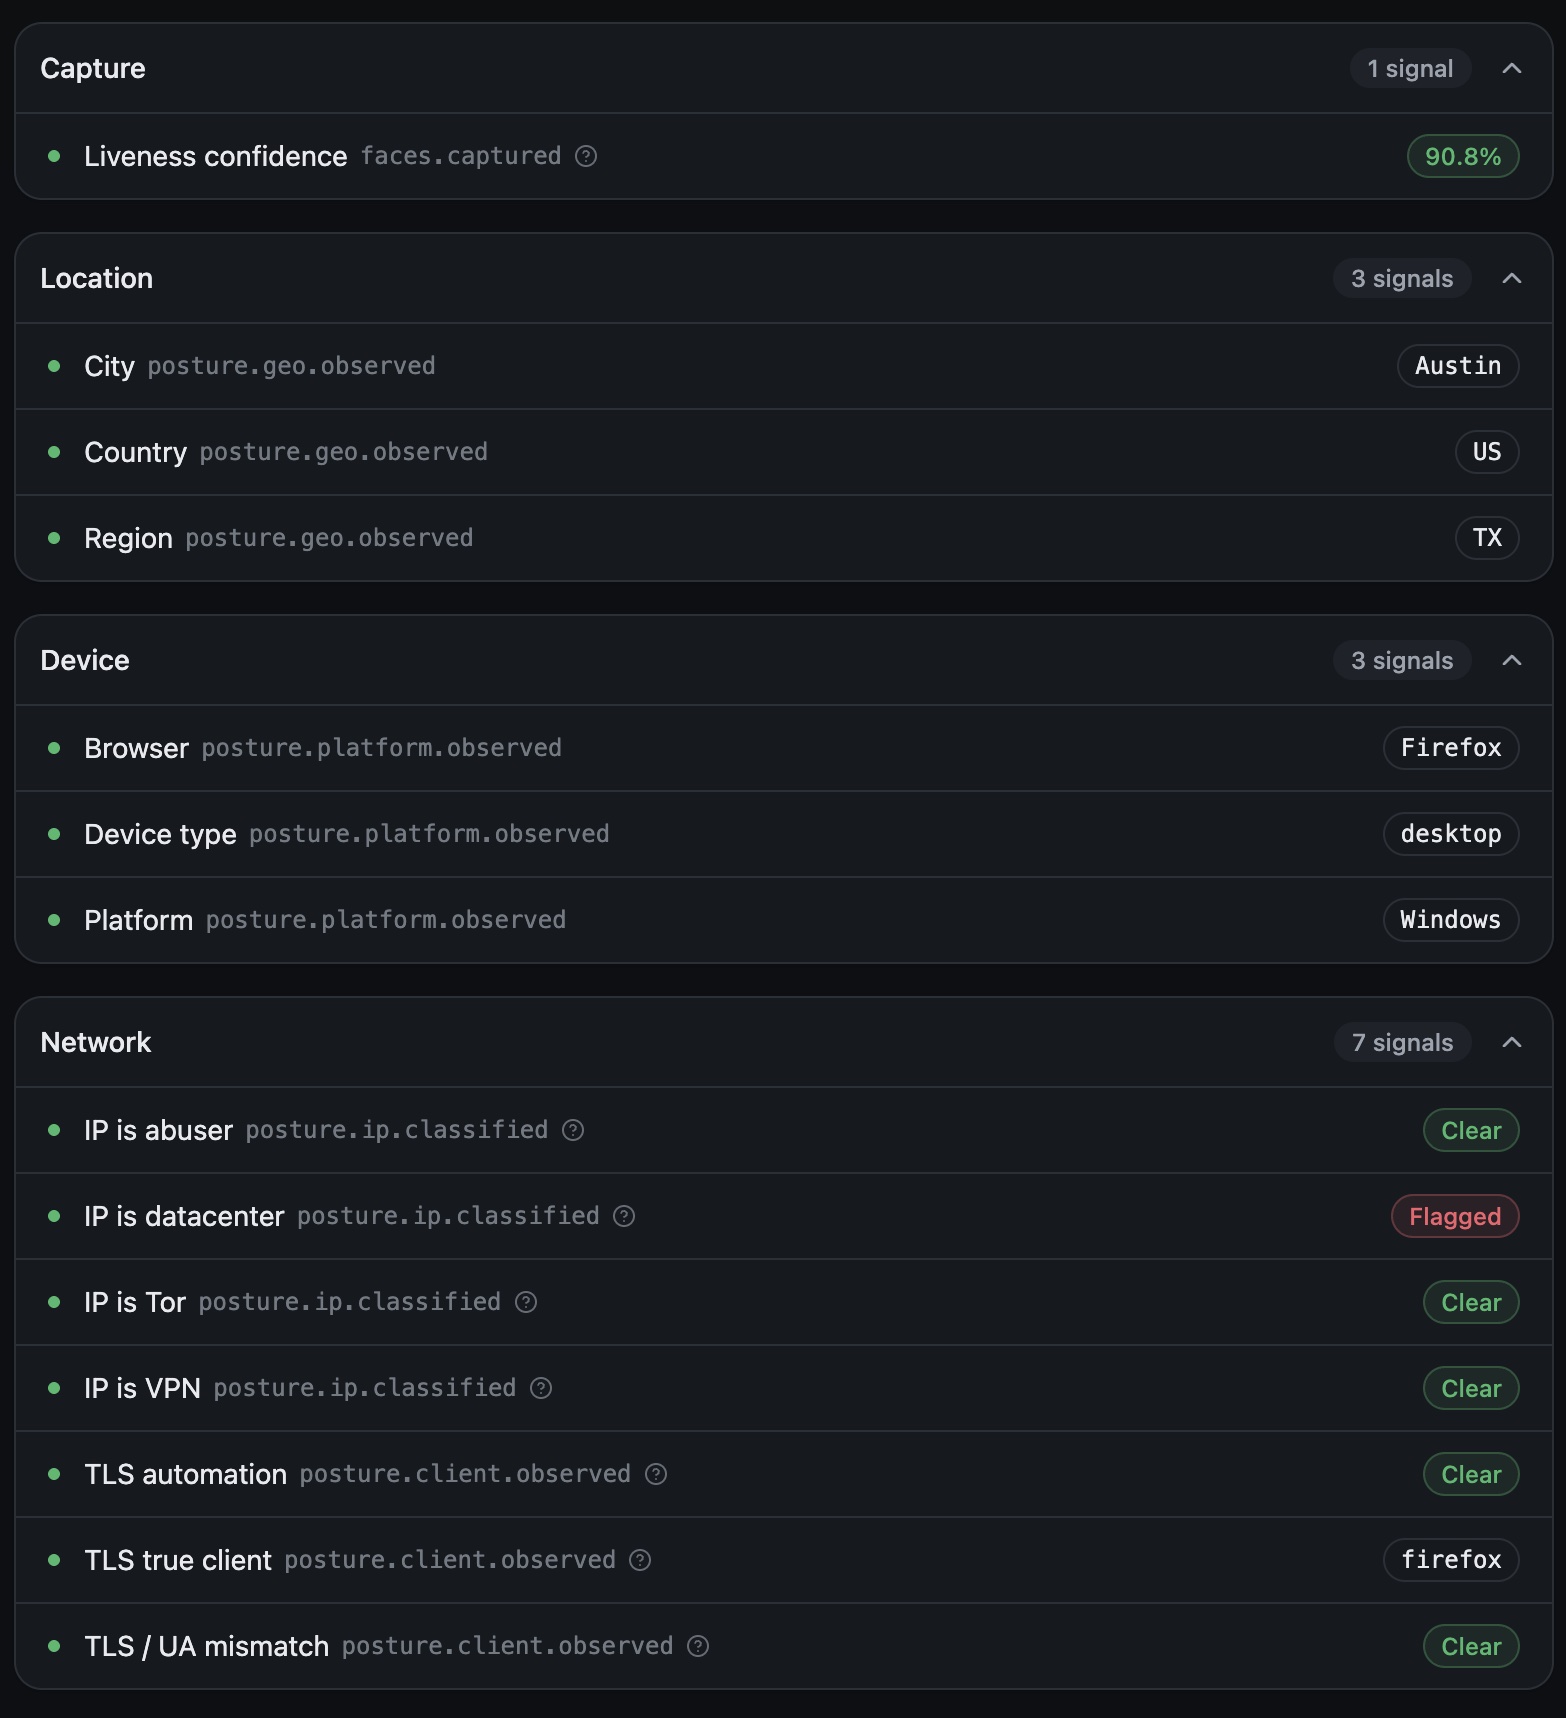
Task: Click the Network section heading
Action: [x=96, y=1042]
